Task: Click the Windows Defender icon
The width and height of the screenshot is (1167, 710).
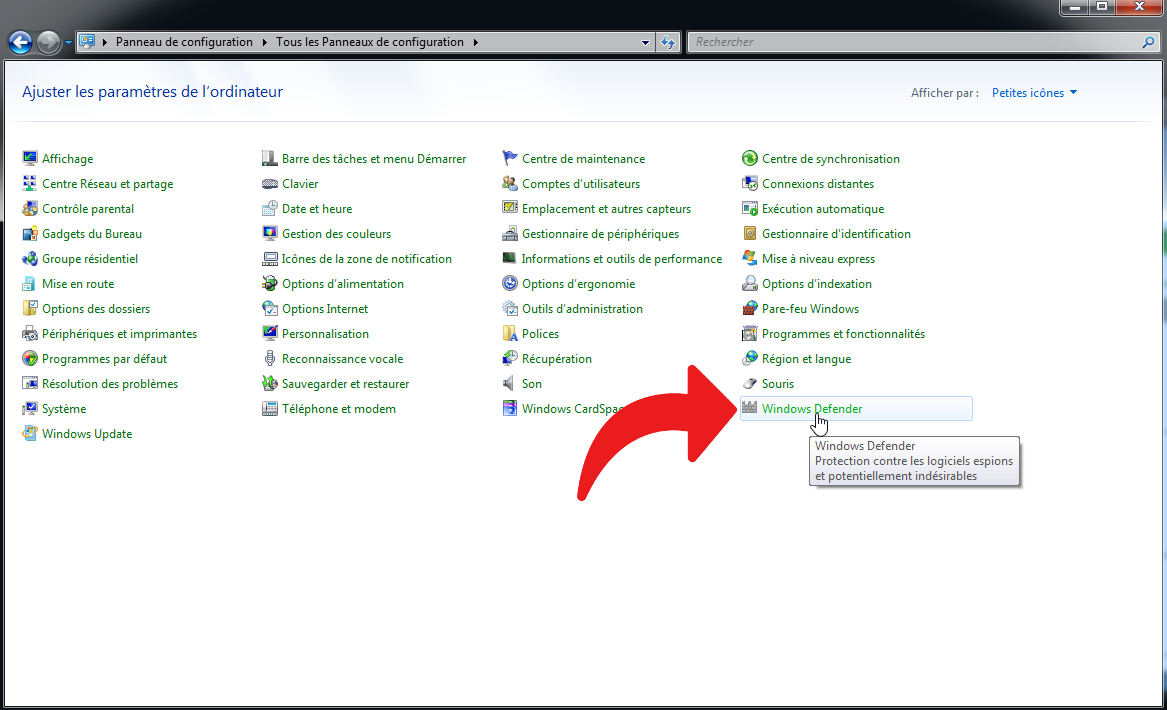Action: coord(749,409)
